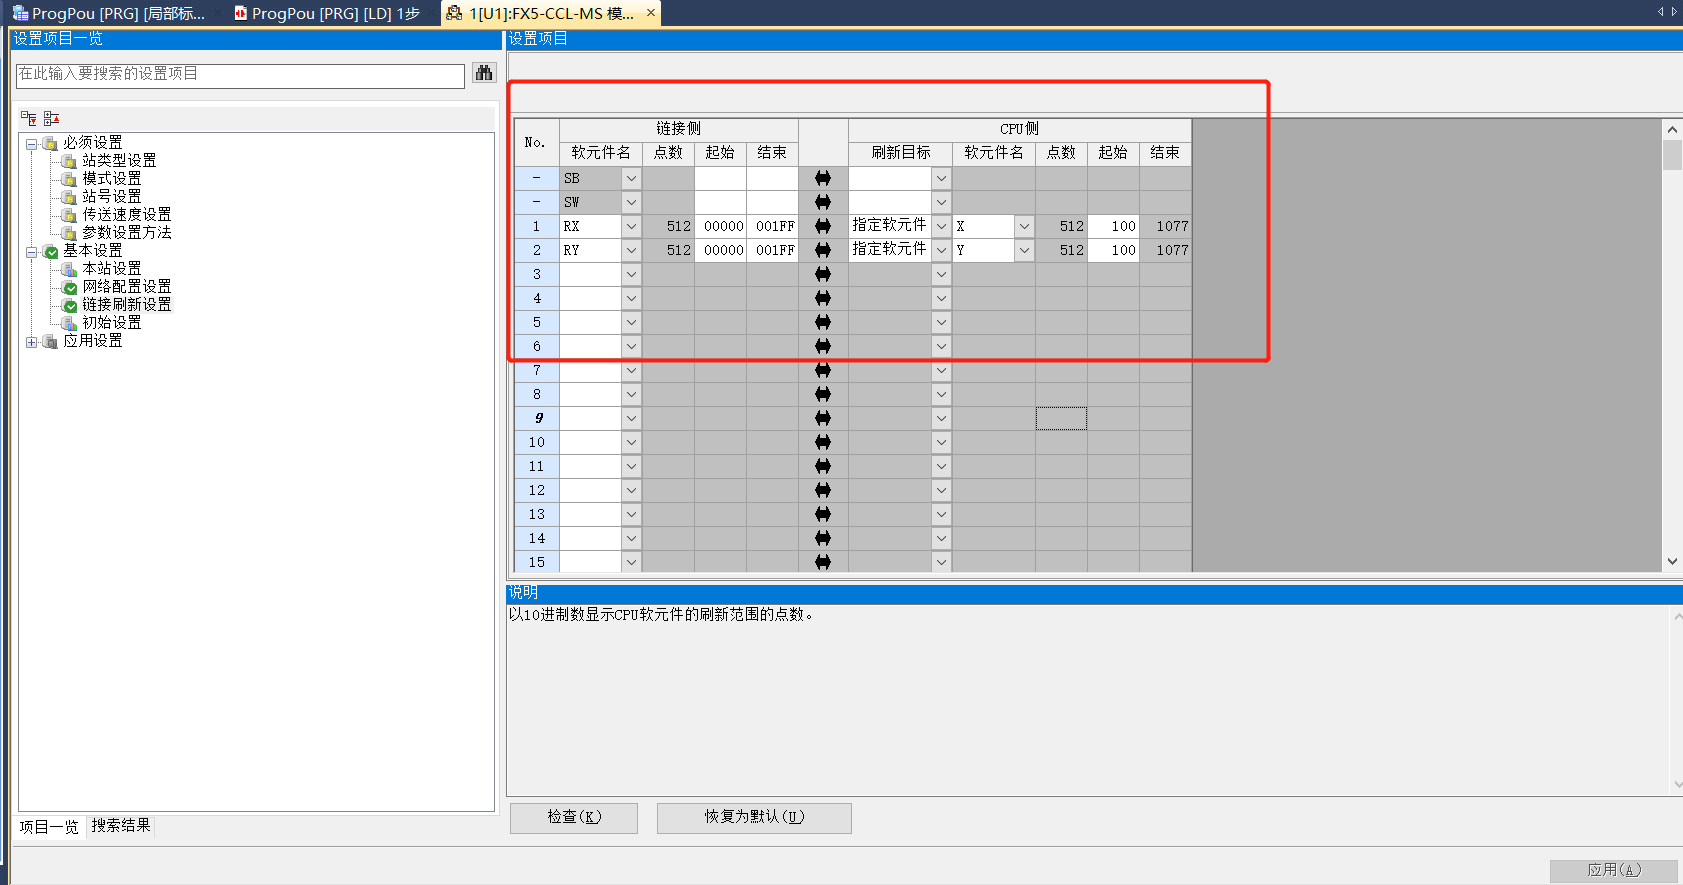Collapse the 基本设置 tree node
The width and height of the screenshot is (1683, 885).
[x=32, y=252]
